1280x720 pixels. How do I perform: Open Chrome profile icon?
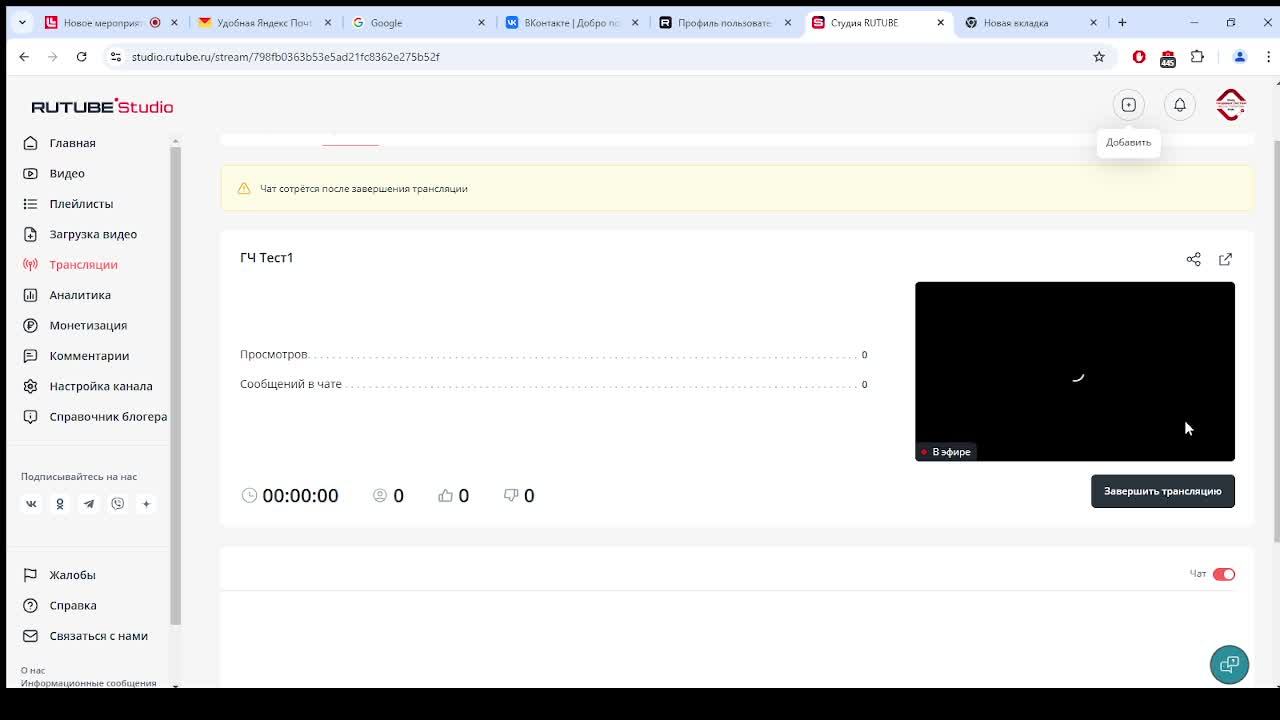1240,57
